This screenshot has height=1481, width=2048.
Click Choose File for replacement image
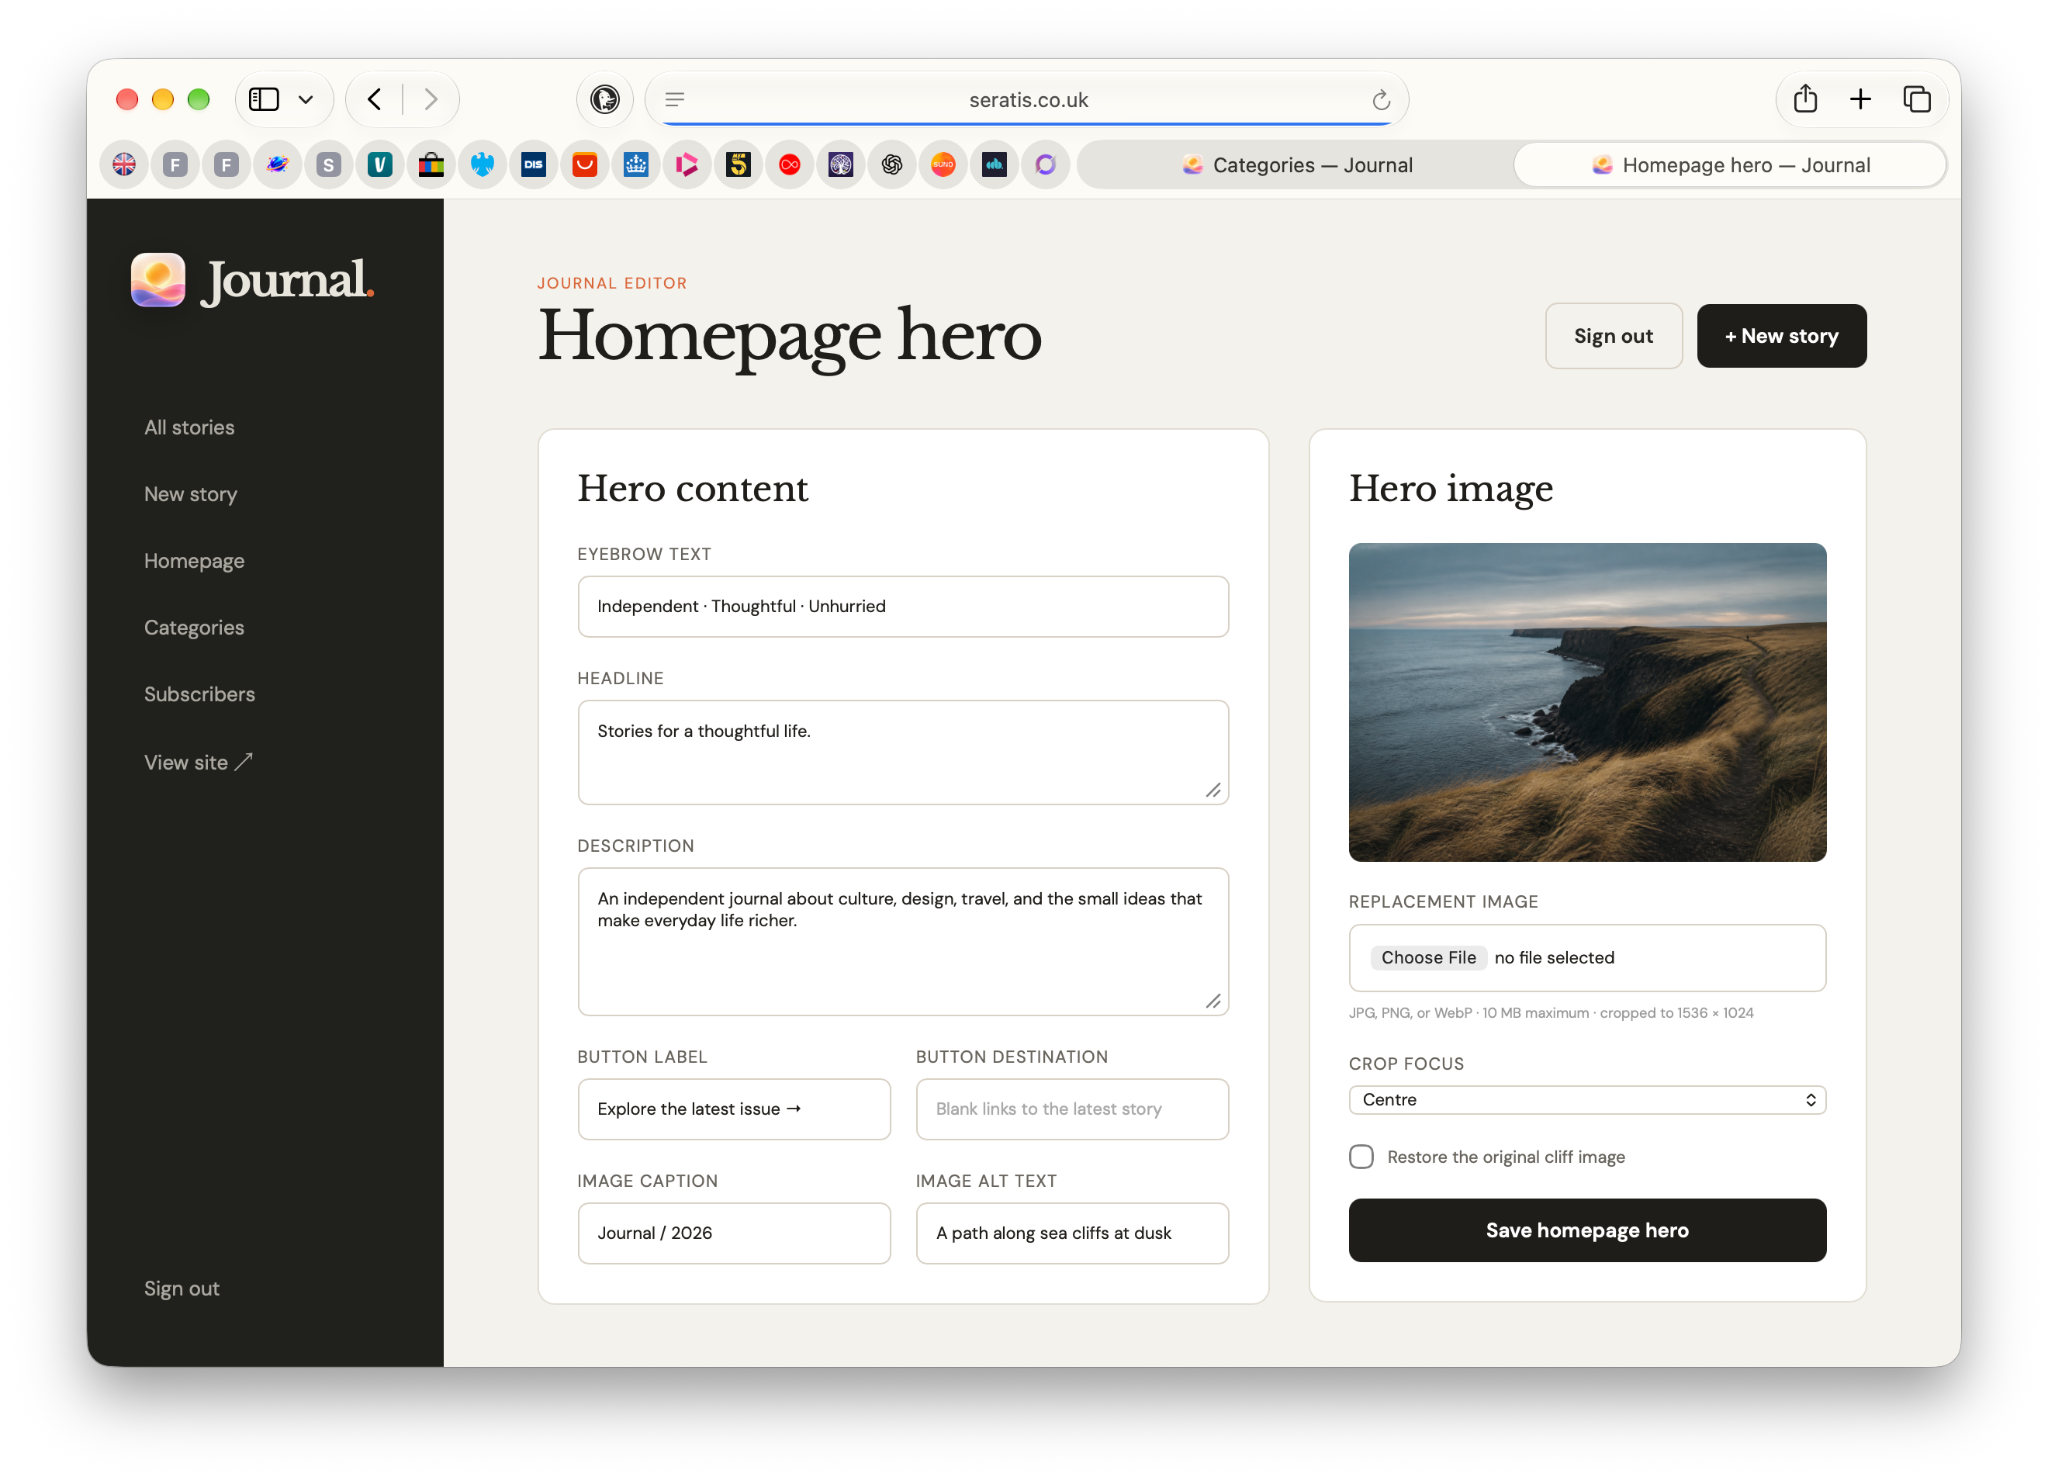pyautogui.click(x=1428, y=958)
